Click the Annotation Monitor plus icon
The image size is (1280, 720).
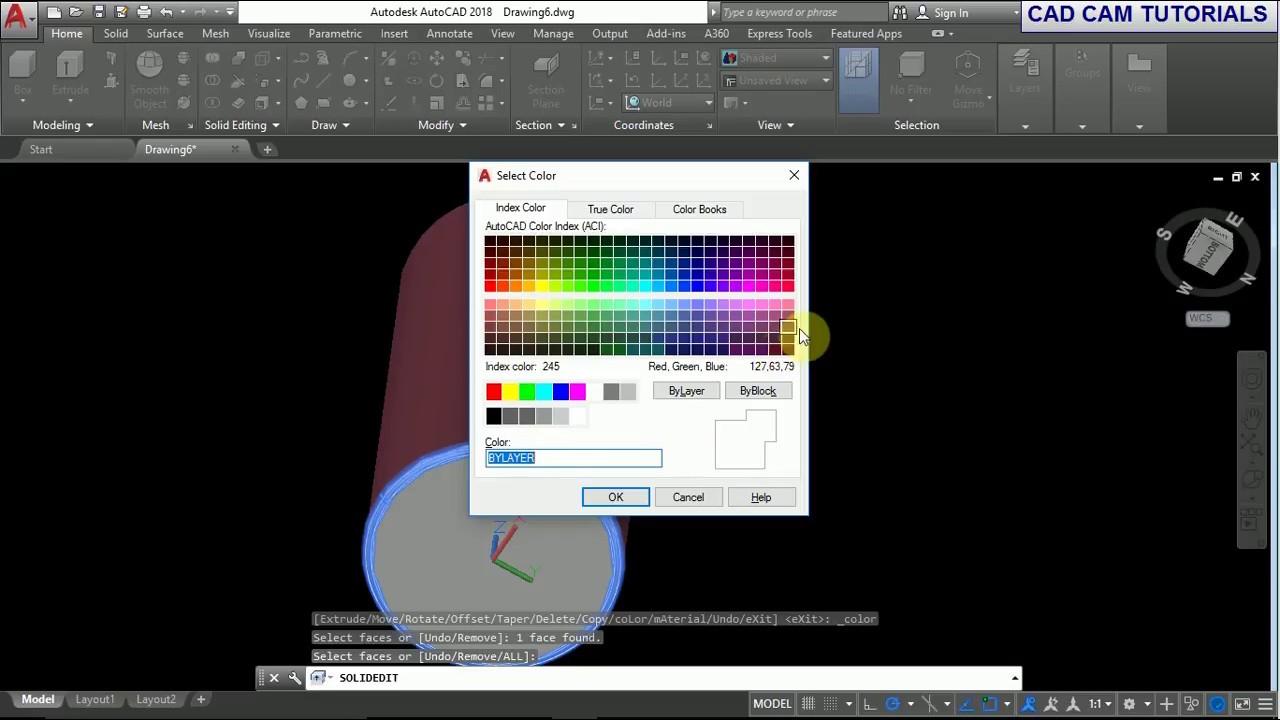click(1166, 704)
